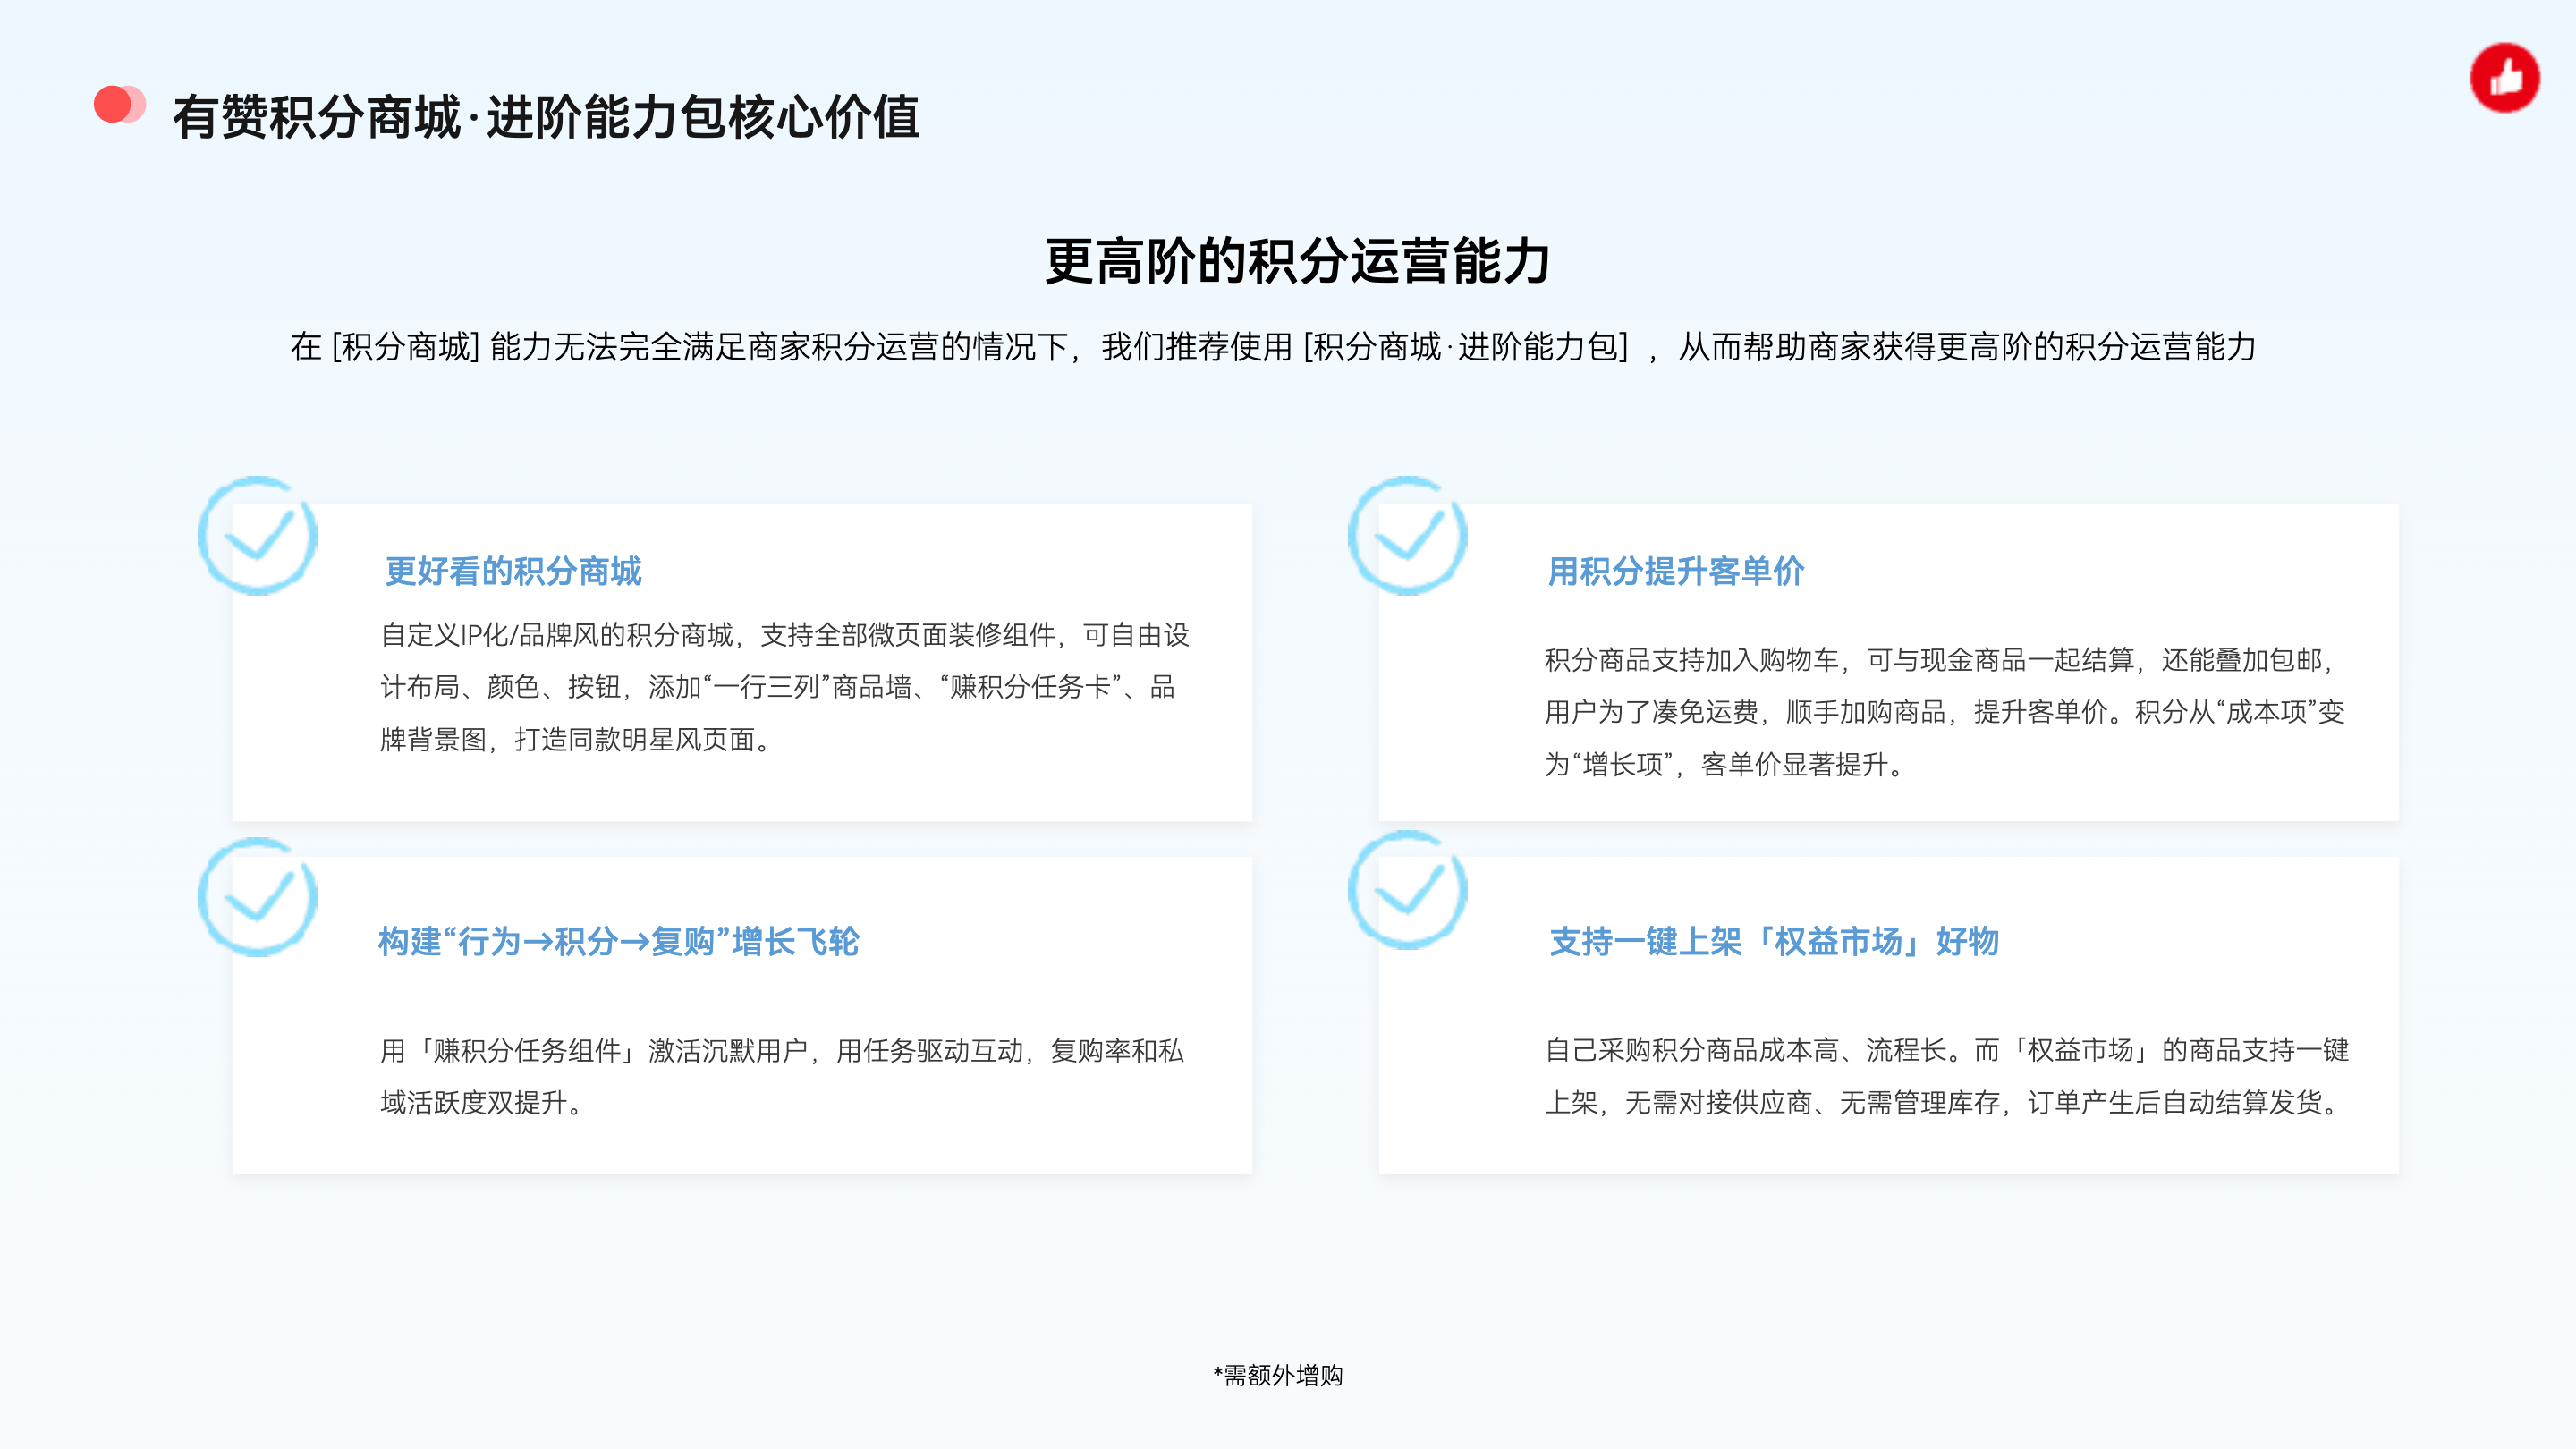
Task: Click description text starting 自定义IP化/品牌风
Action: tap(784, 635)
